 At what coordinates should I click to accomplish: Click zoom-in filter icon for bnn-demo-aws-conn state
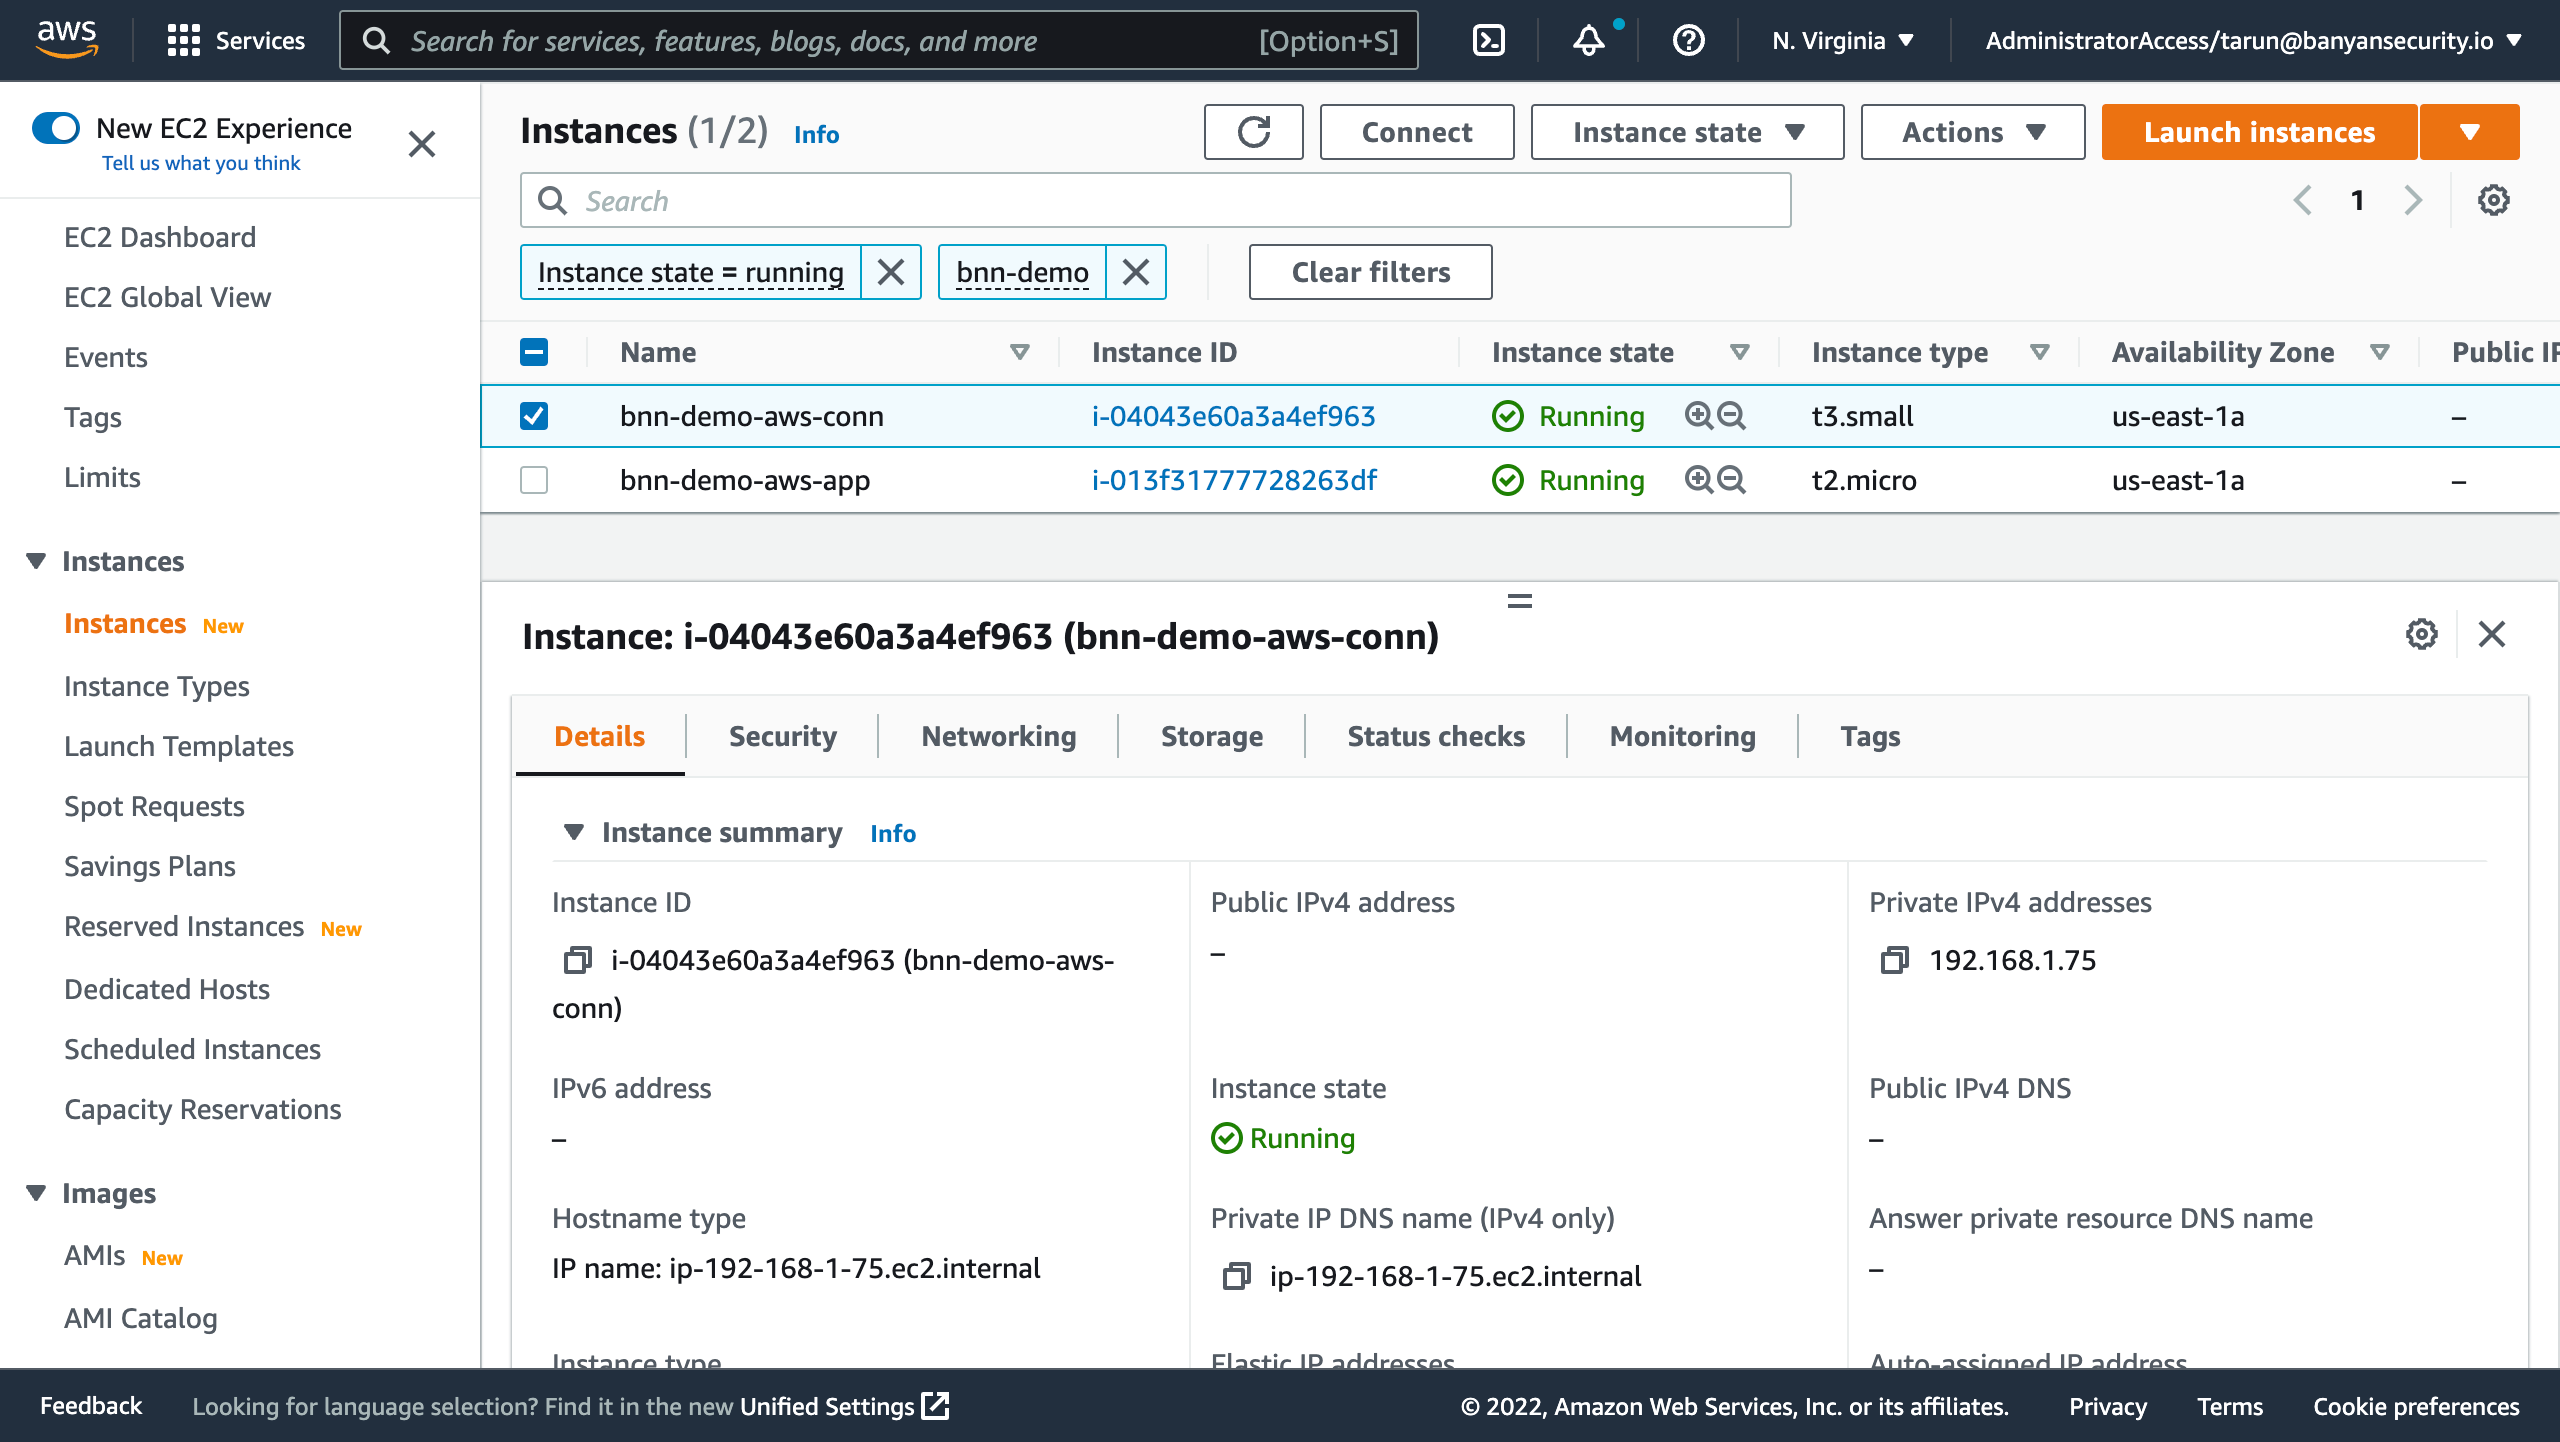point(1698,416)
